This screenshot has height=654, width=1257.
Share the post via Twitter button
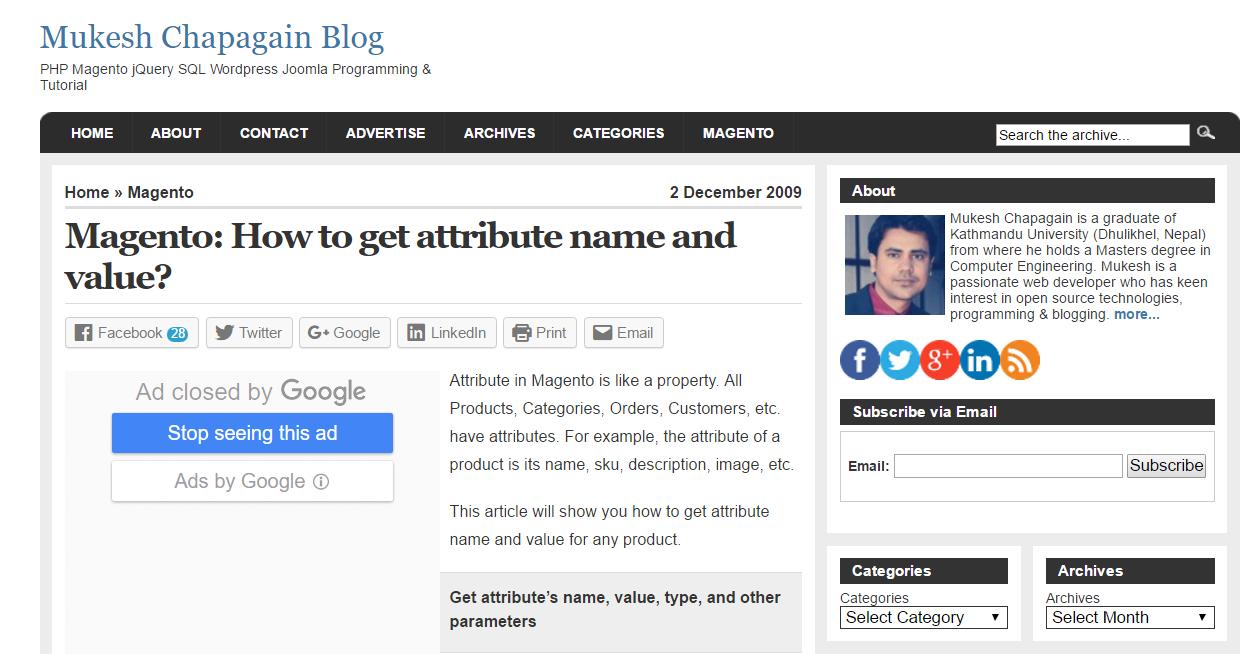tap(249, 333)
